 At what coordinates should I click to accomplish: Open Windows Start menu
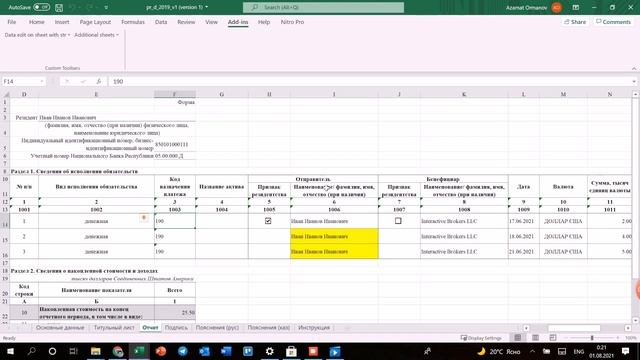tap(10, 351)
